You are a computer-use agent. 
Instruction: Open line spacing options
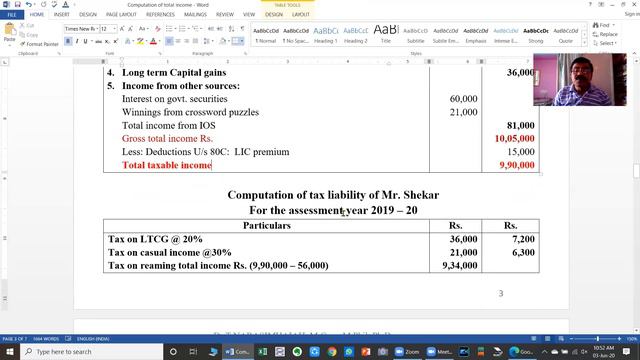(x=207, y=41)
